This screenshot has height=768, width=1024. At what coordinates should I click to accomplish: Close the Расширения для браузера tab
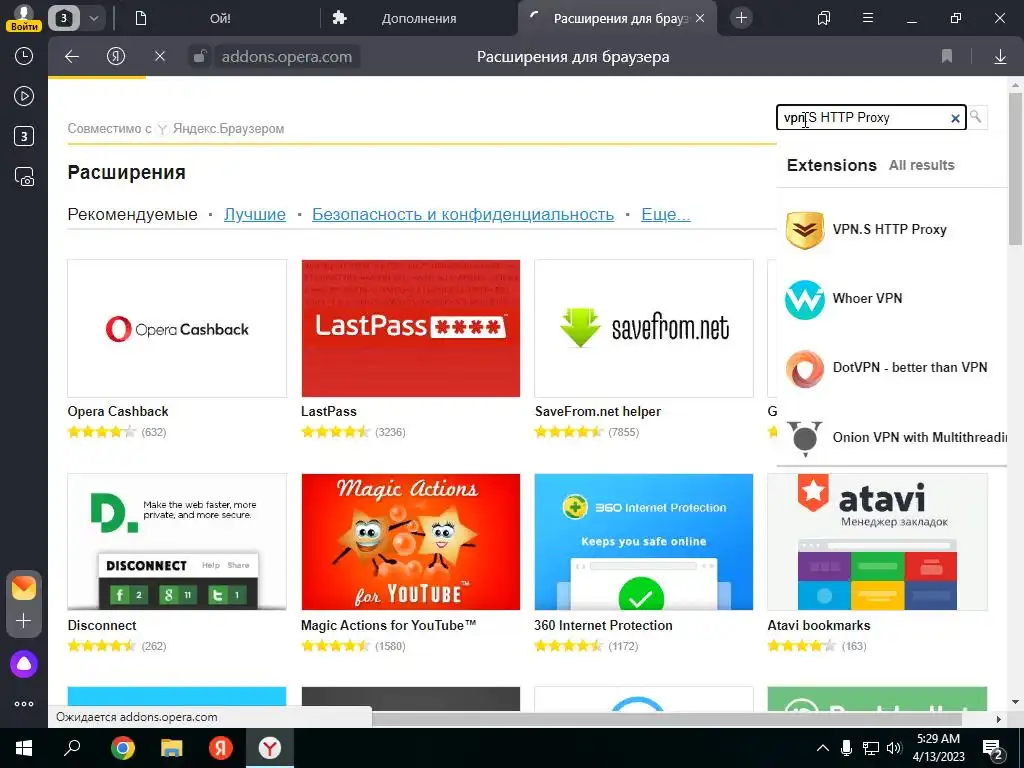(700, 18)
